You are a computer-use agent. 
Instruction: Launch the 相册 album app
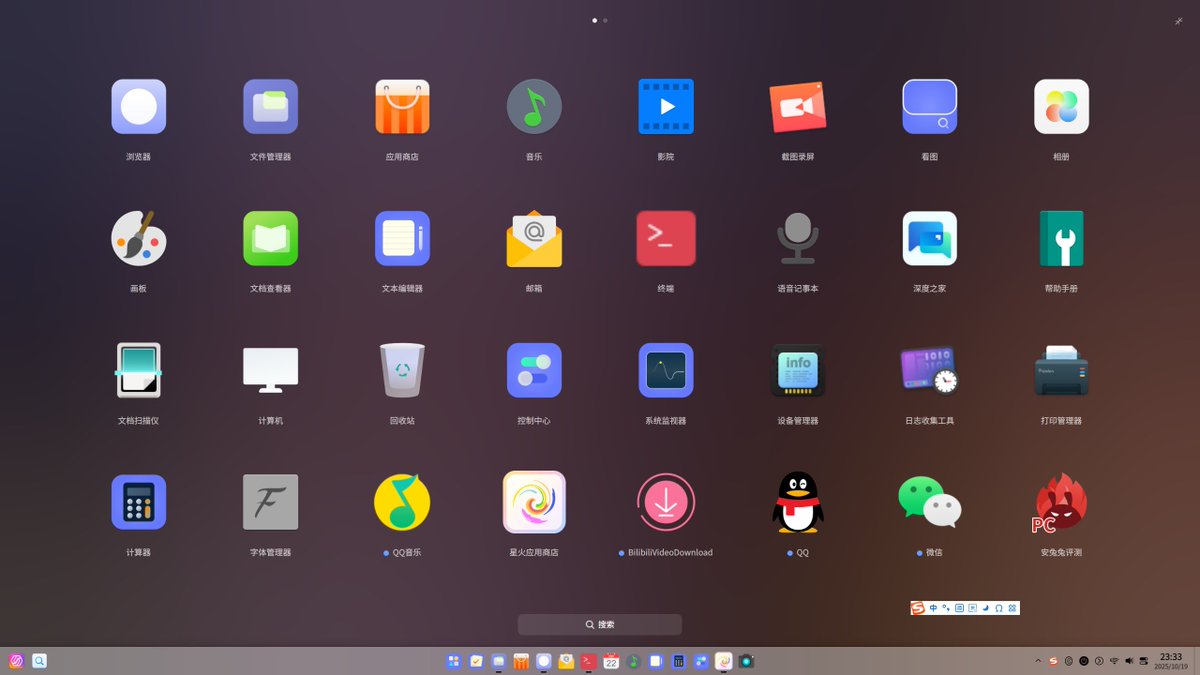(x=1061, y=107)
